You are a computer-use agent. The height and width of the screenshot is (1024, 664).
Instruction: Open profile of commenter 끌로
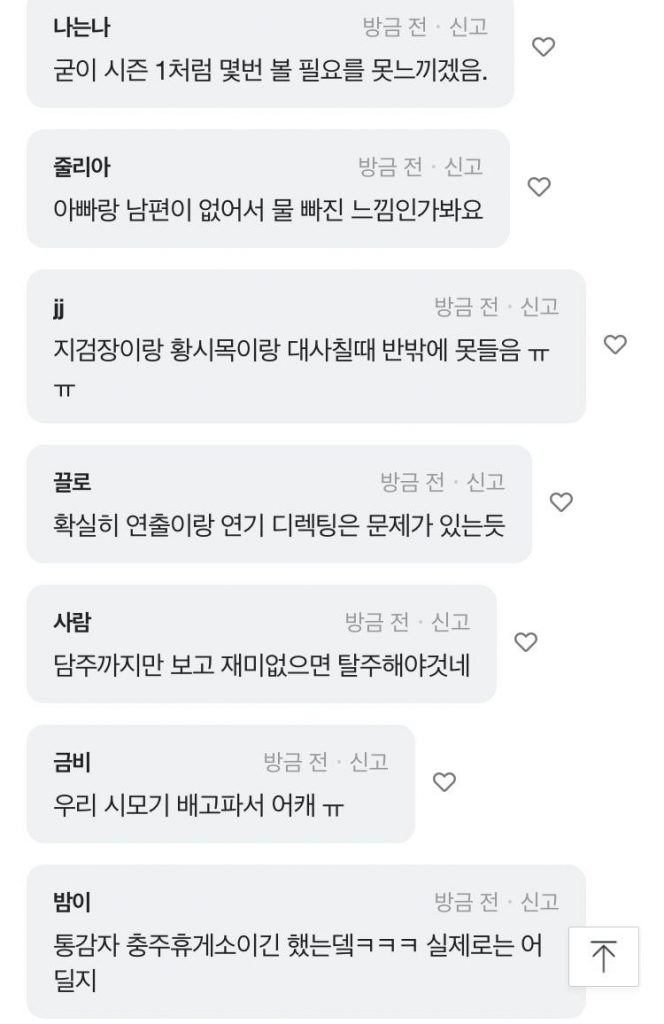(x=71, y=483)
